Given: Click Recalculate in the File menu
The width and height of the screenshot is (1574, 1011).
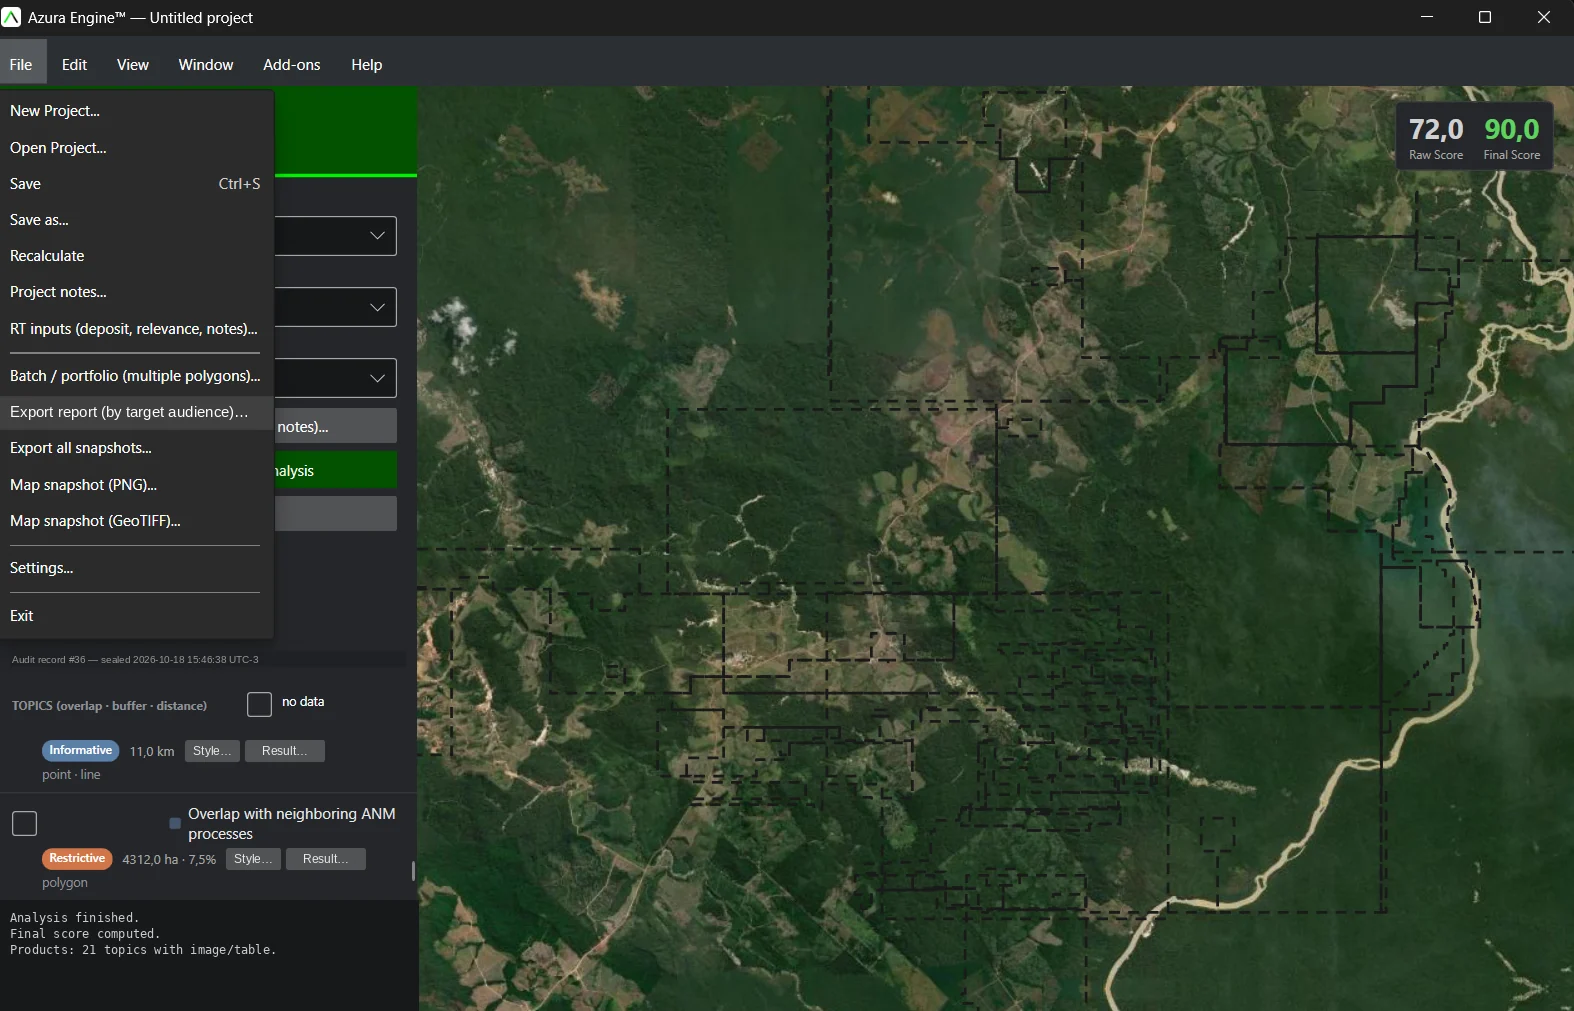Looking at the screenshot, I should pyautogui.click(x=137, y=255).
